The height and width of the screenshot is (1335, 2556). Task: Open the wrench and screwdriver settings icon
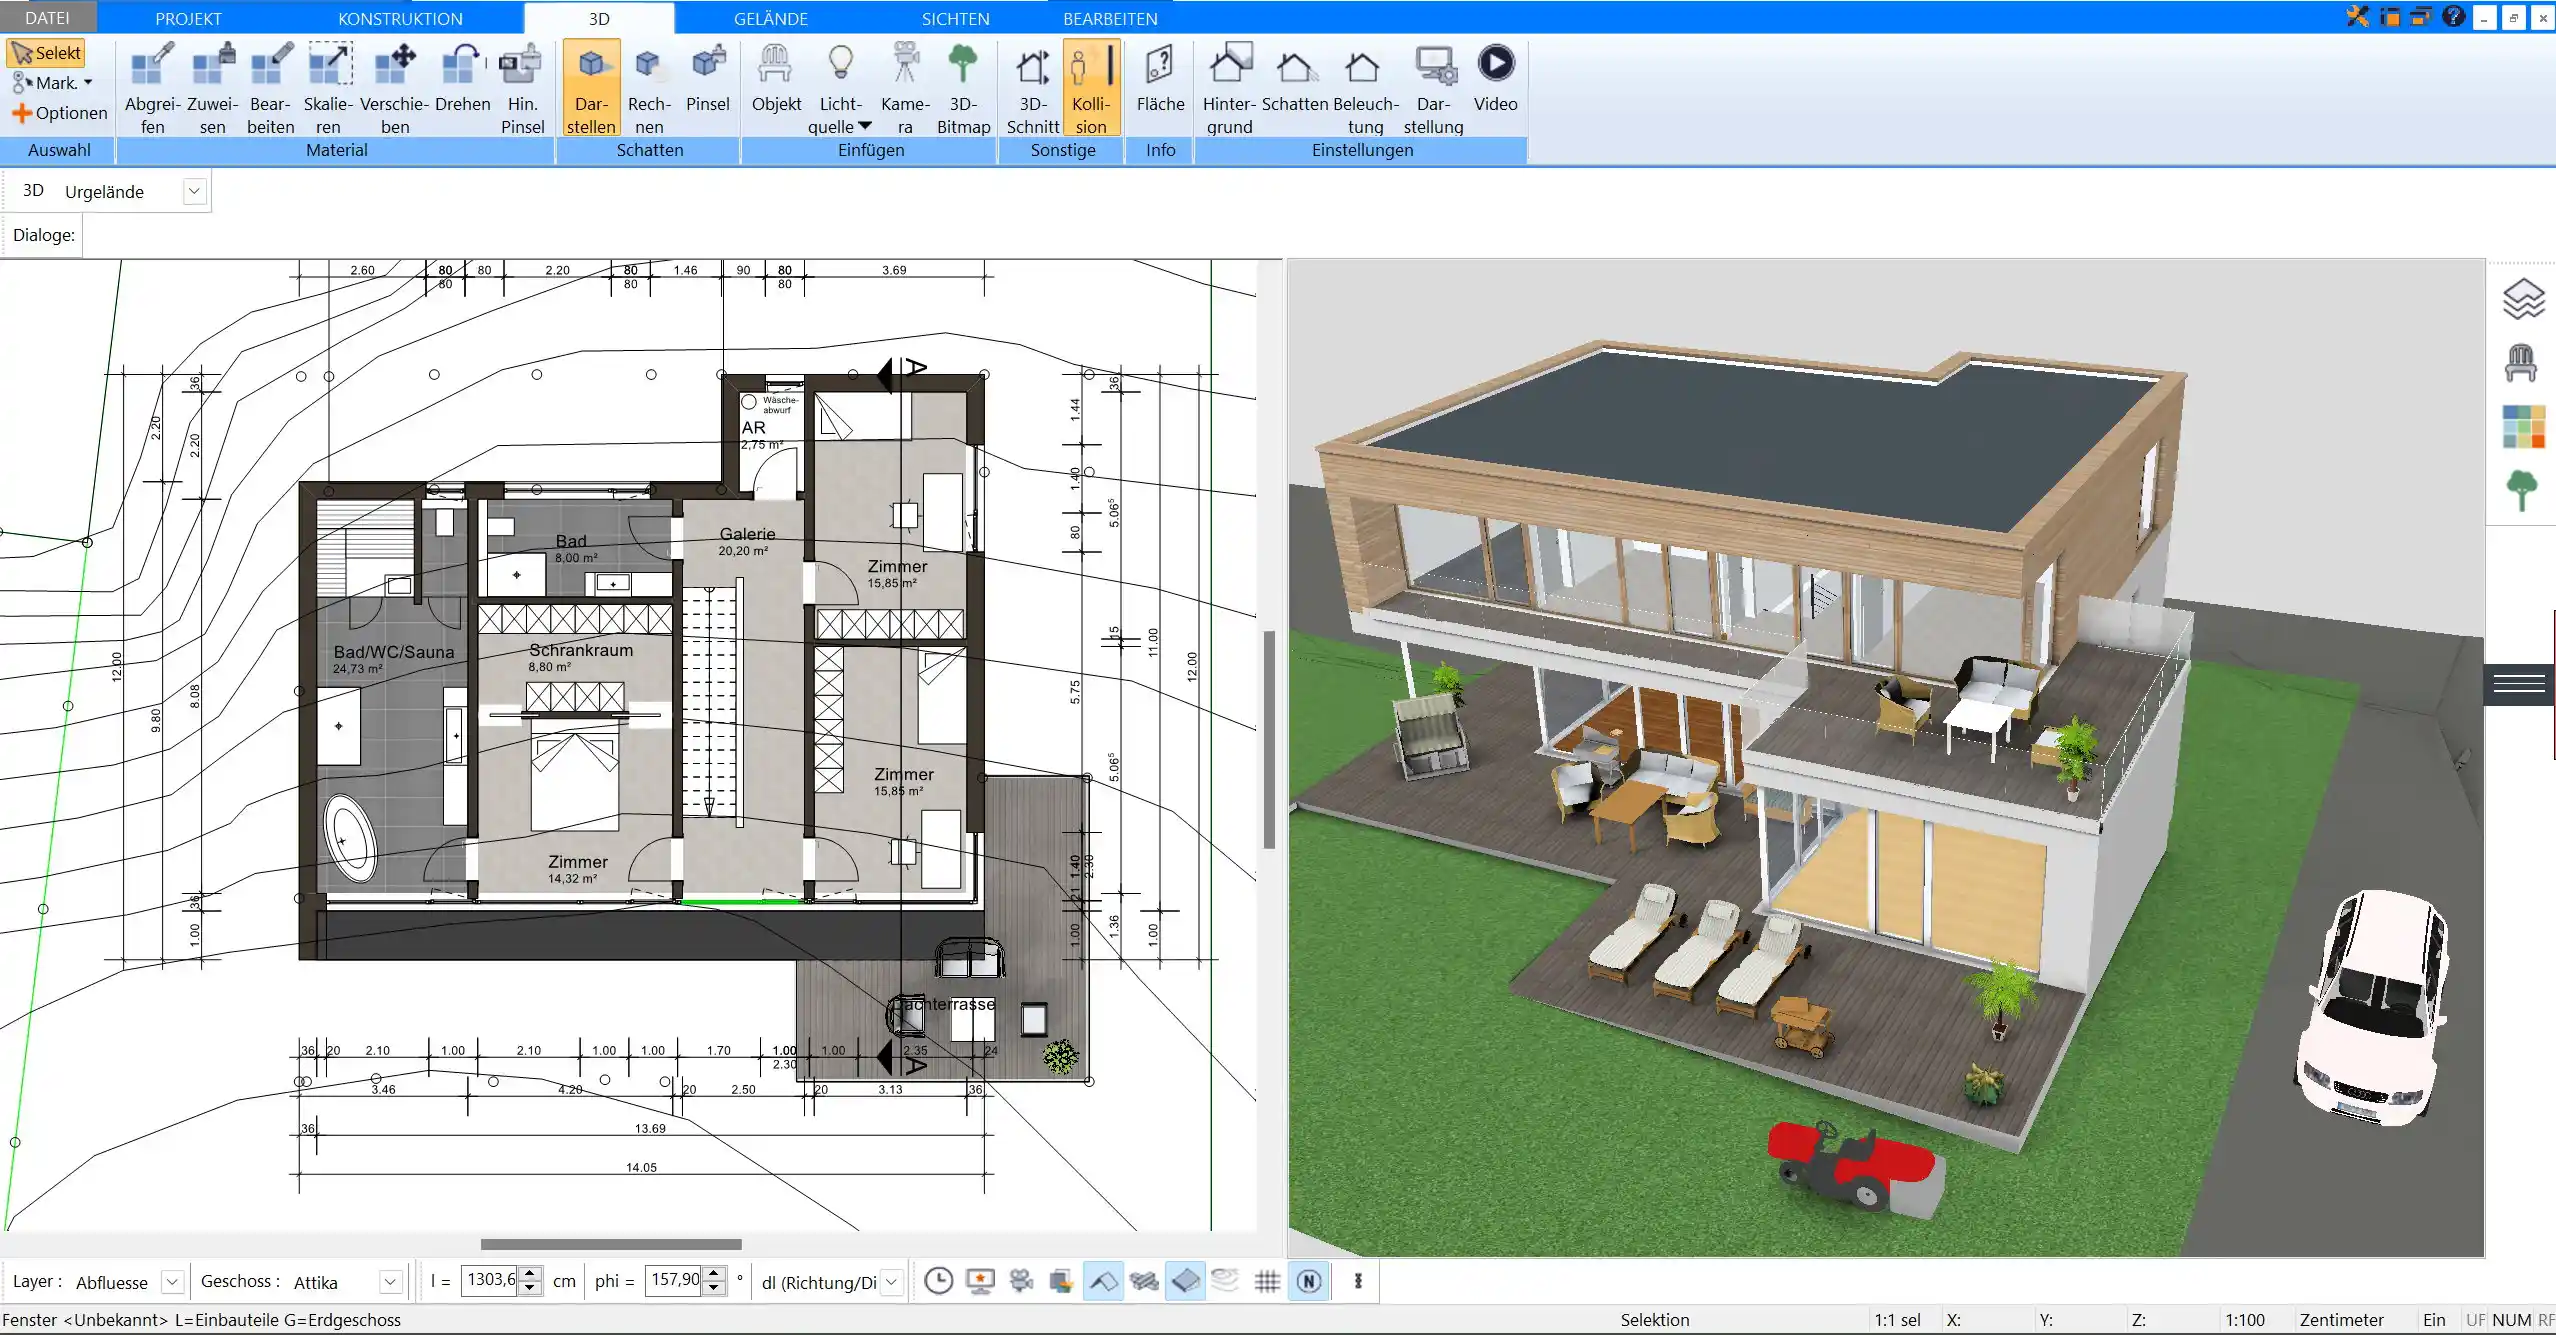[x=2358, y=16]
